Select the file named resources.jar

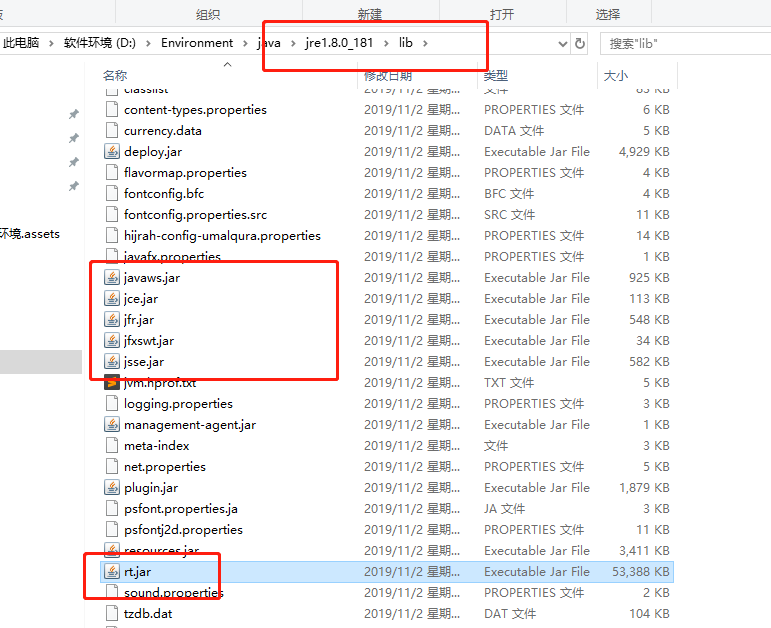161,551
